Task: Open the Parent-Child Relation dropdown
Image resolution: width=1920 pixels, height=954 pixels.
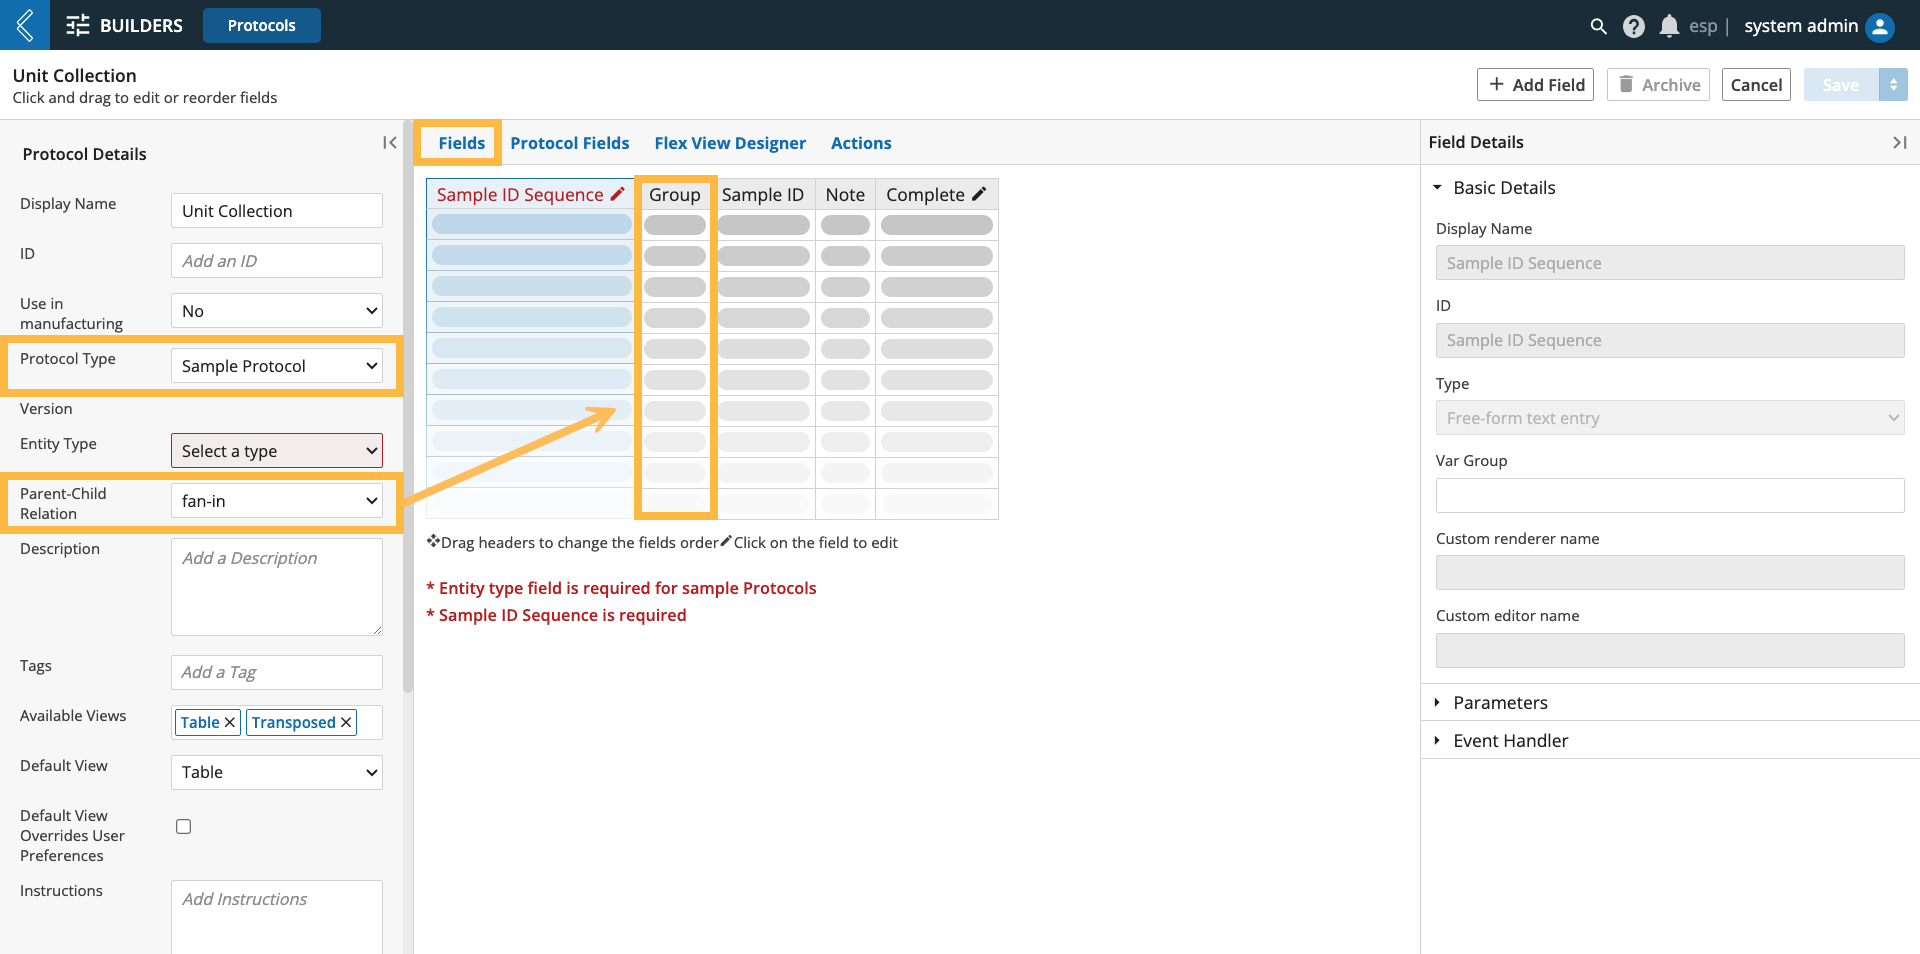Action: pyautogui.click(x=277, y=501)
